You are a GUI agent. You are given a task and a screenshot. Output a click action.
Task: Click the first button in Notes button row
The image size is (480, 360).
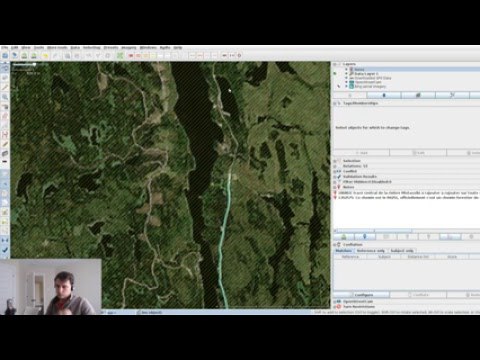click(344, 237)
